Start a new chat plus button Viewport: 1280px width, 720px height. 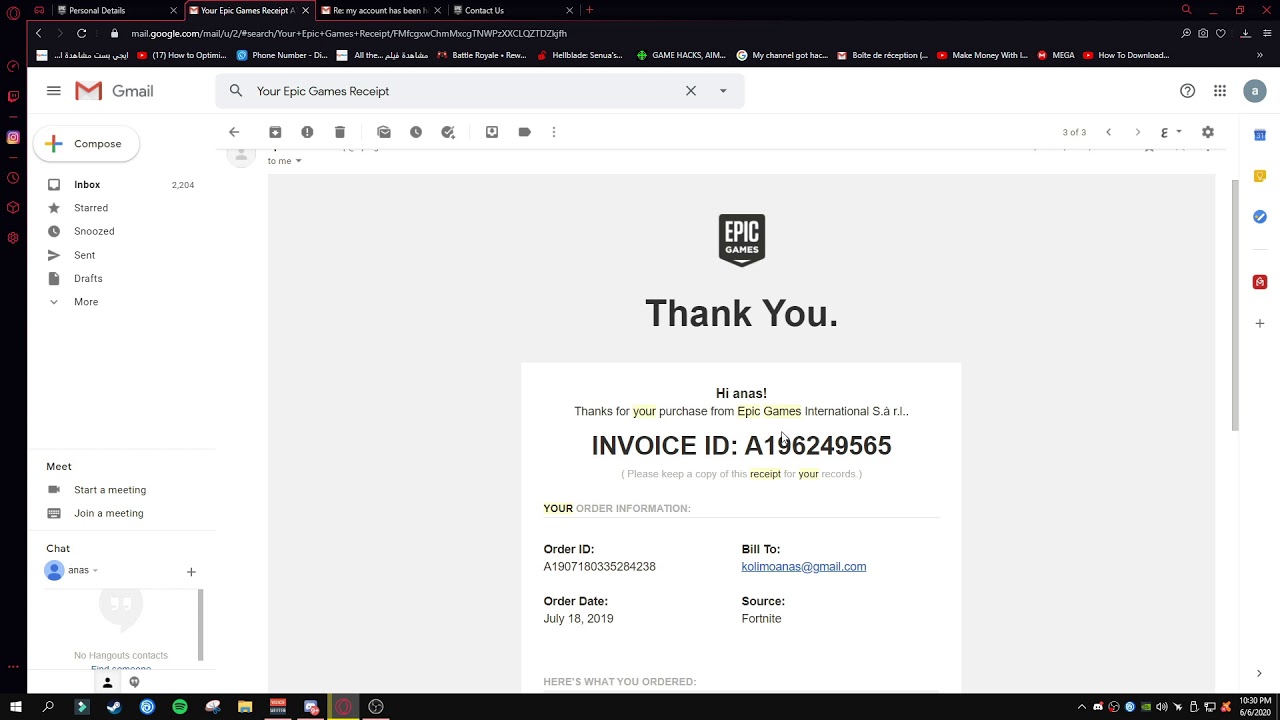pos(191,572)
